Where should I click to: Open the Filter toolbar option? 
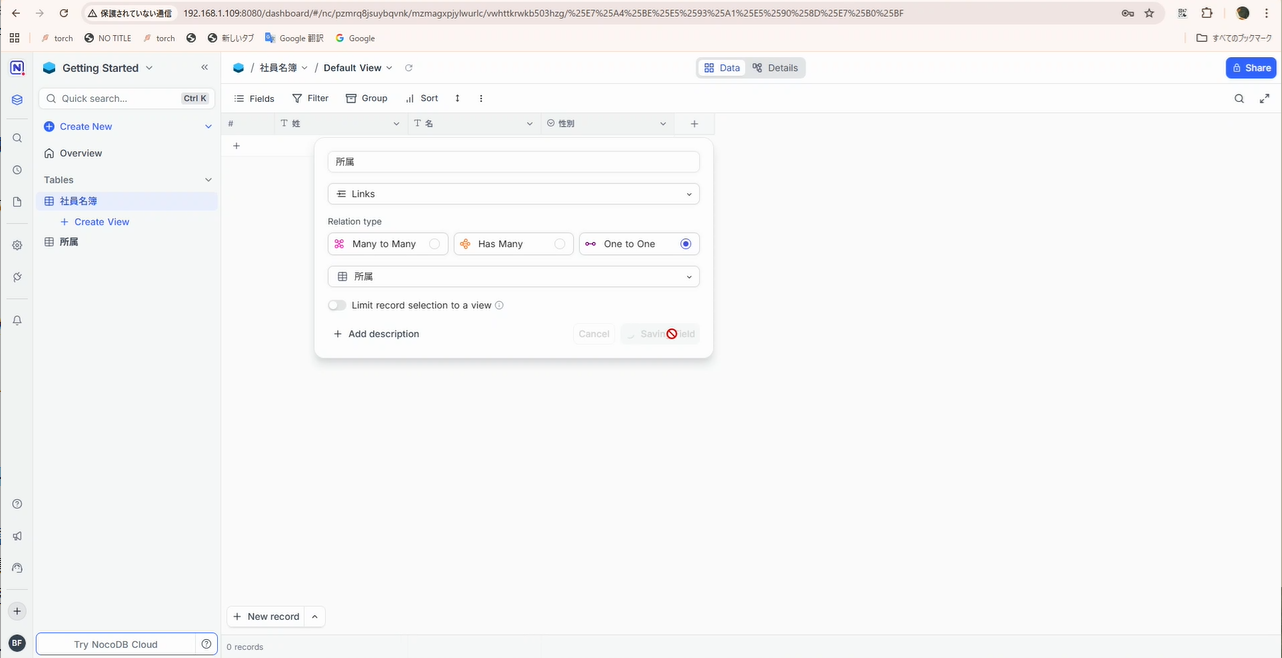pos(310,98)
